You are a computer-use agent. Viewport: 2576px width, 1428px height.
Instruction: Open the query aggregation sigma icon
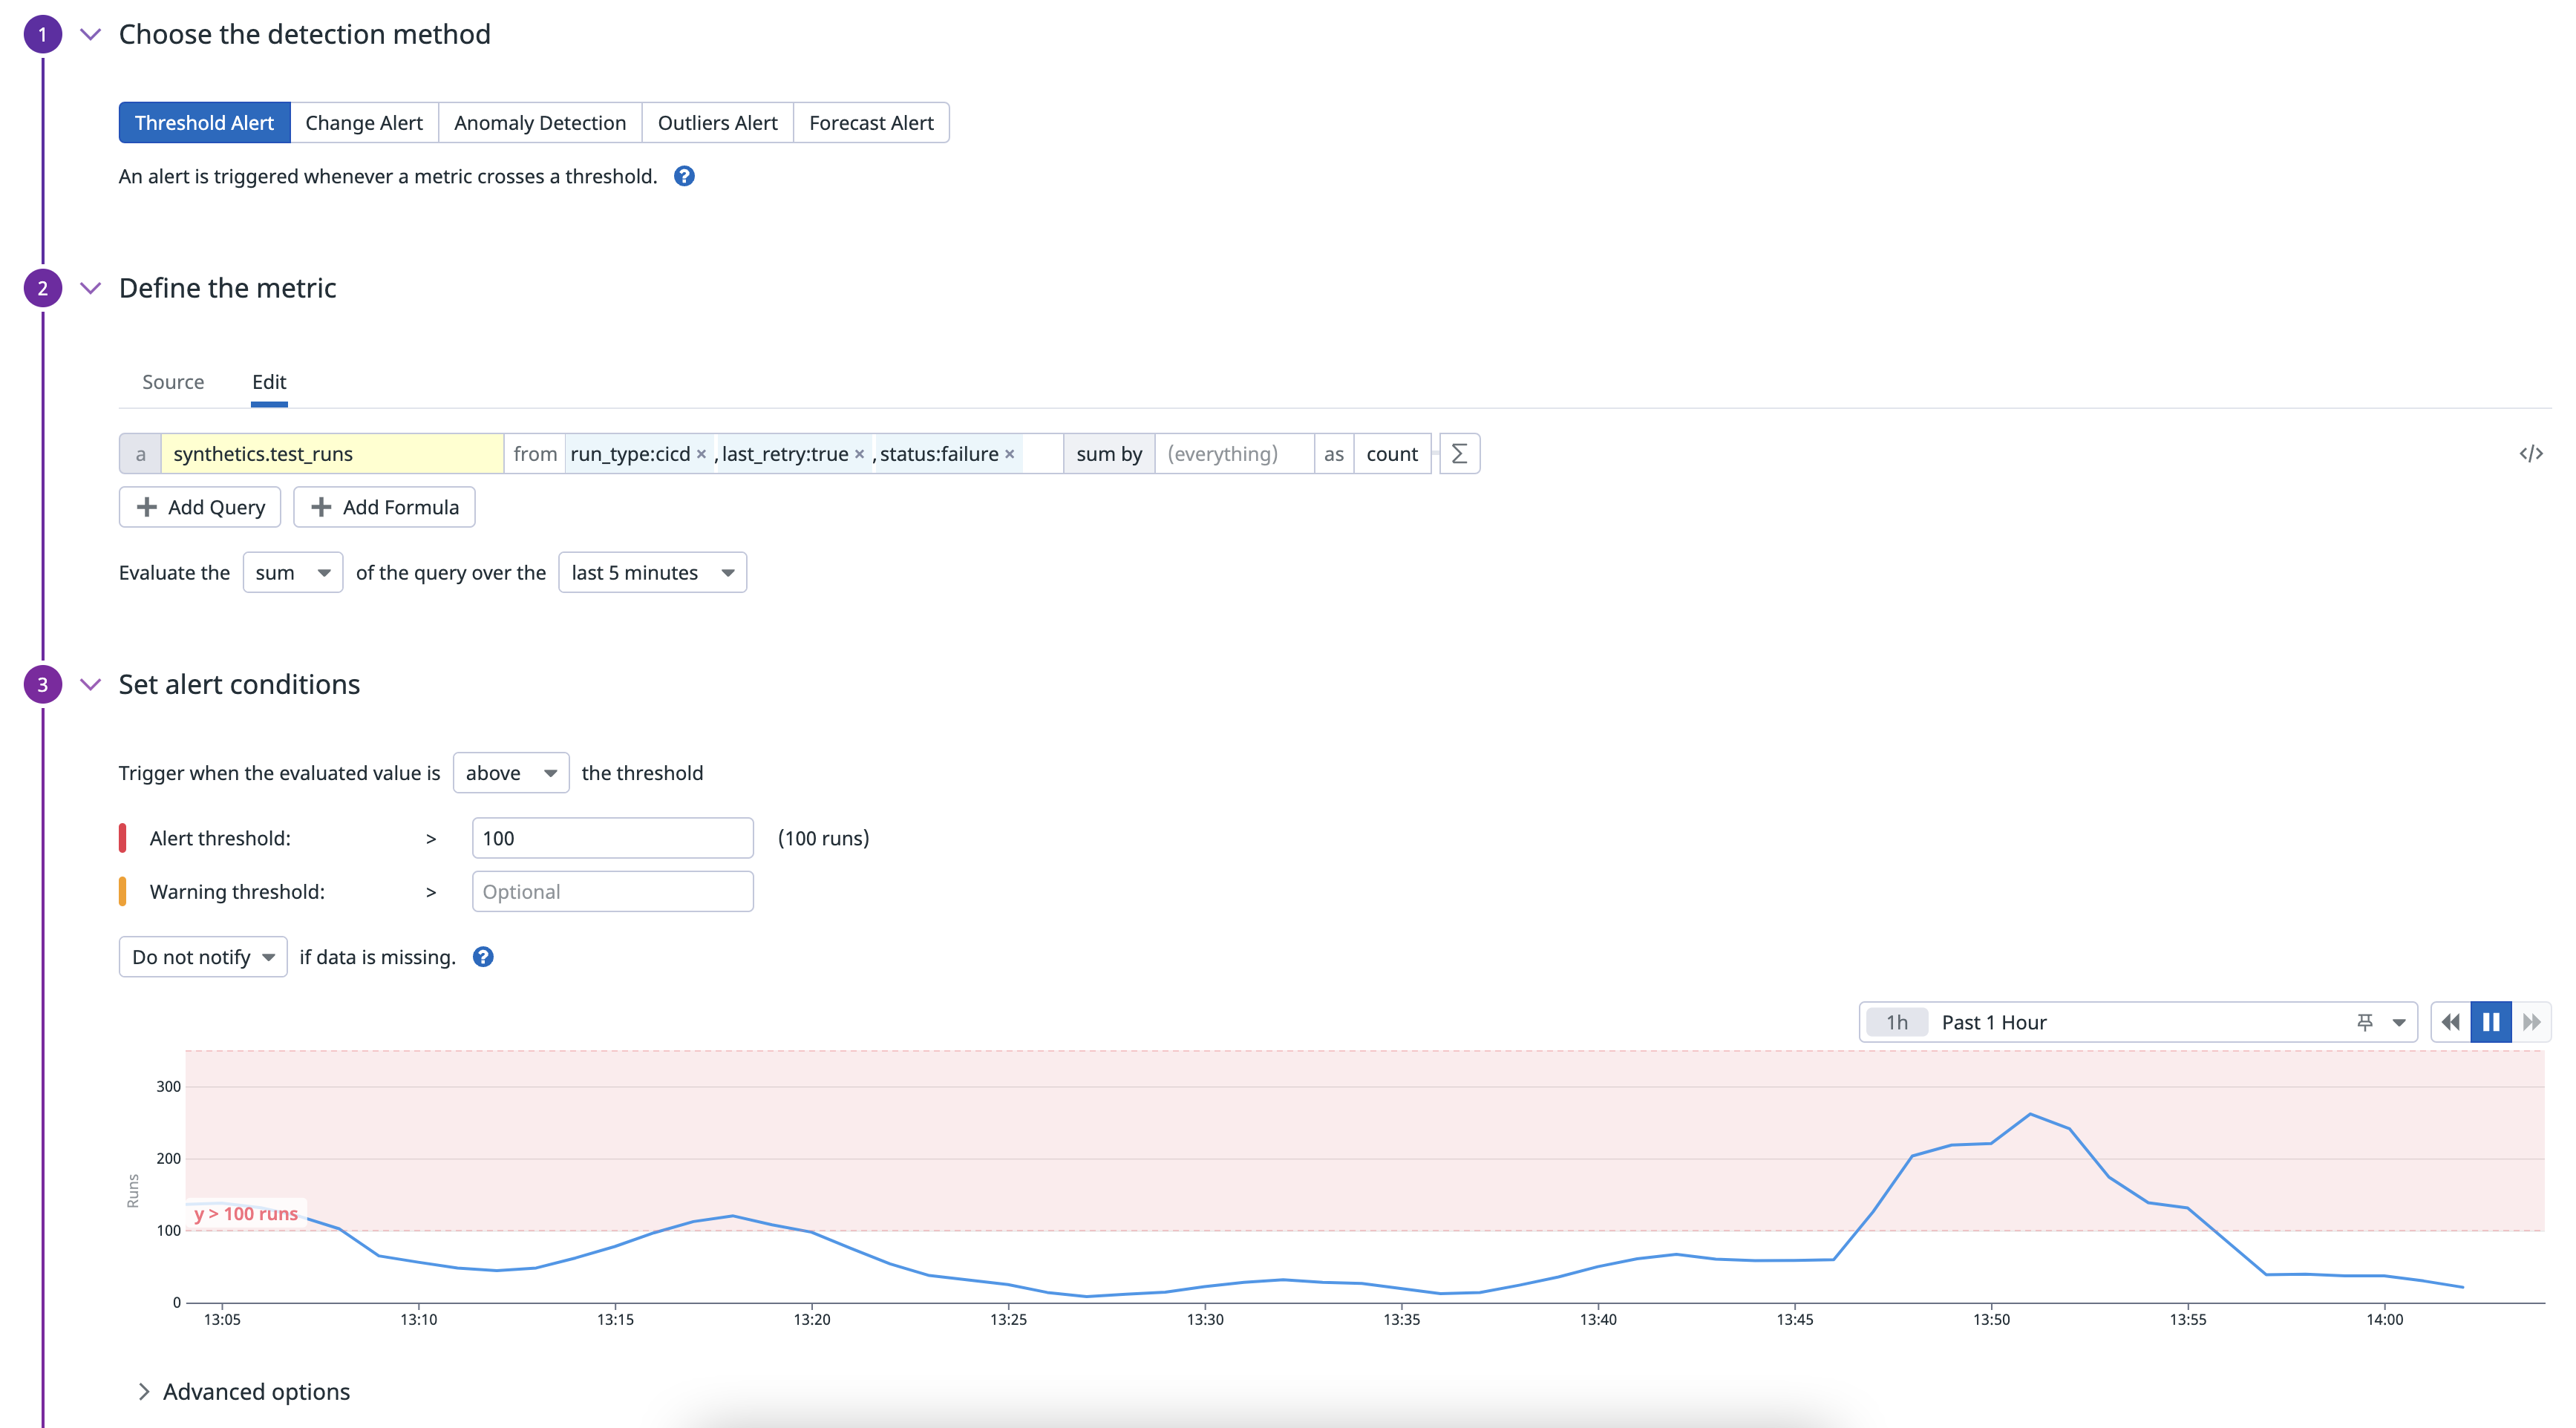(x=1459, y=453)
